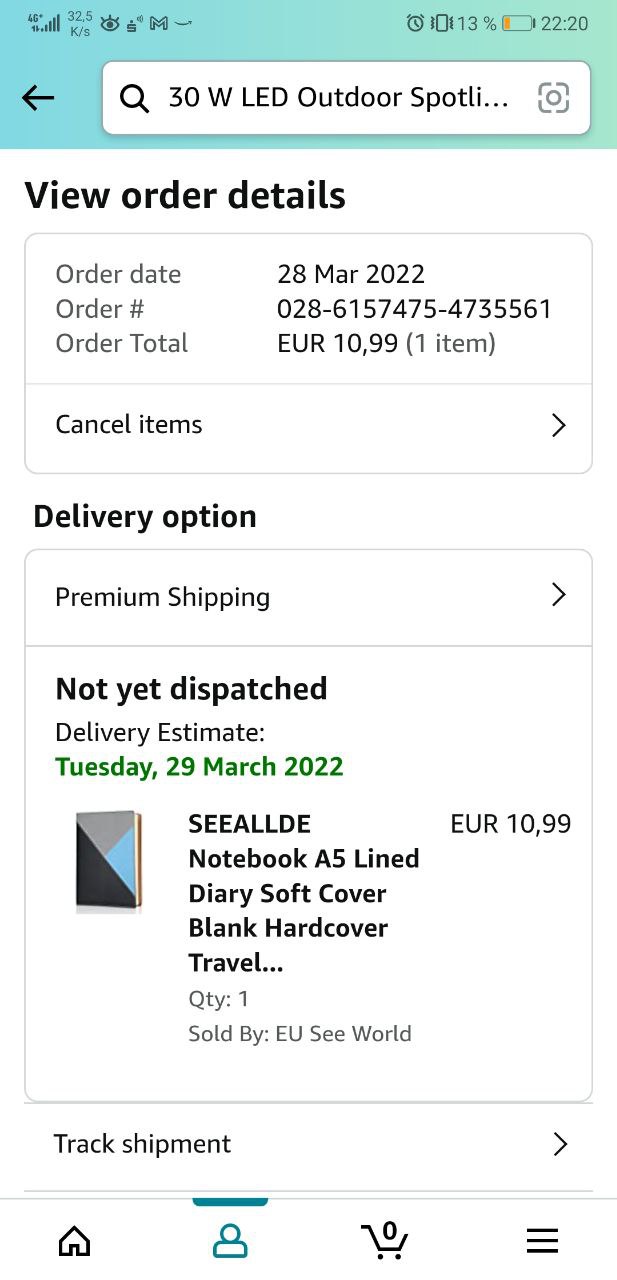Viewport: 617px width, 1280px height.
Task: Open camera lens search icon
Action: click(553, 98)
